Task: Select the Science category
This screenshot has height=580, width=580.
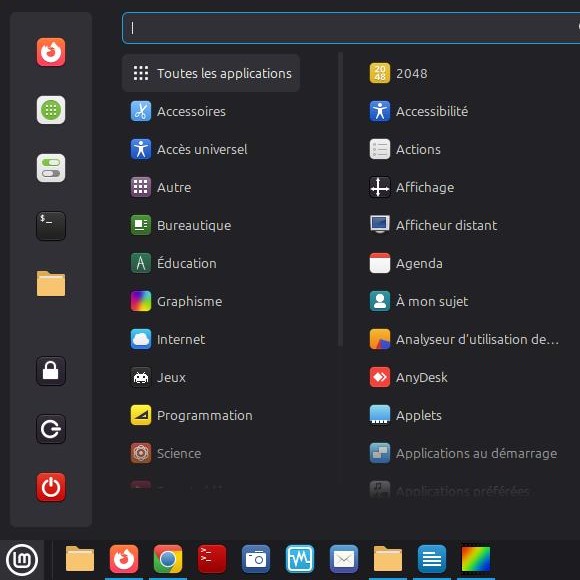Action: click(x=211, y=453)
